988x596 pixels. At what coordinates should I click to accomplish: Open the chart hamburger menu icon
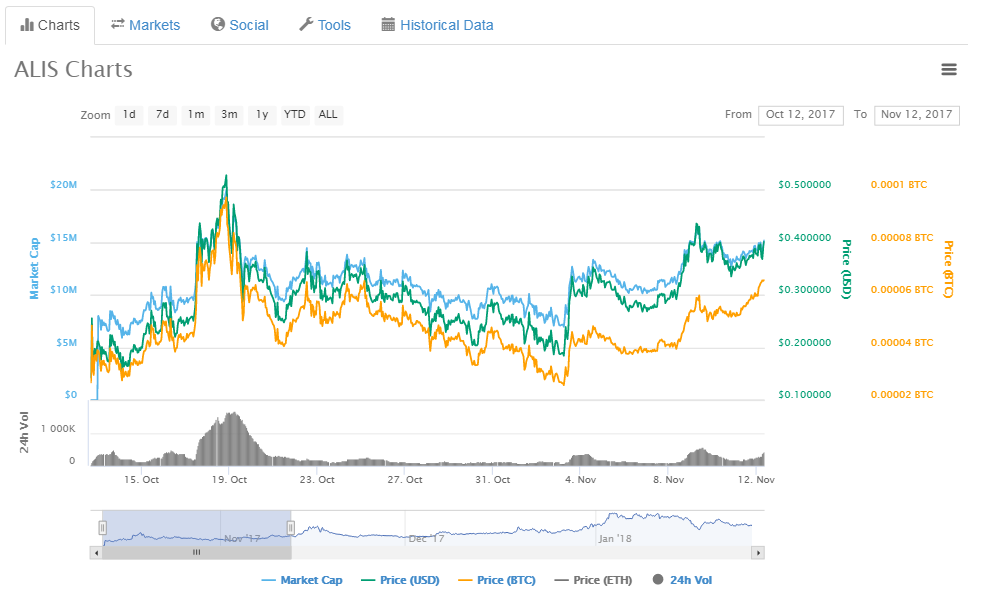[x=948, y=69]
